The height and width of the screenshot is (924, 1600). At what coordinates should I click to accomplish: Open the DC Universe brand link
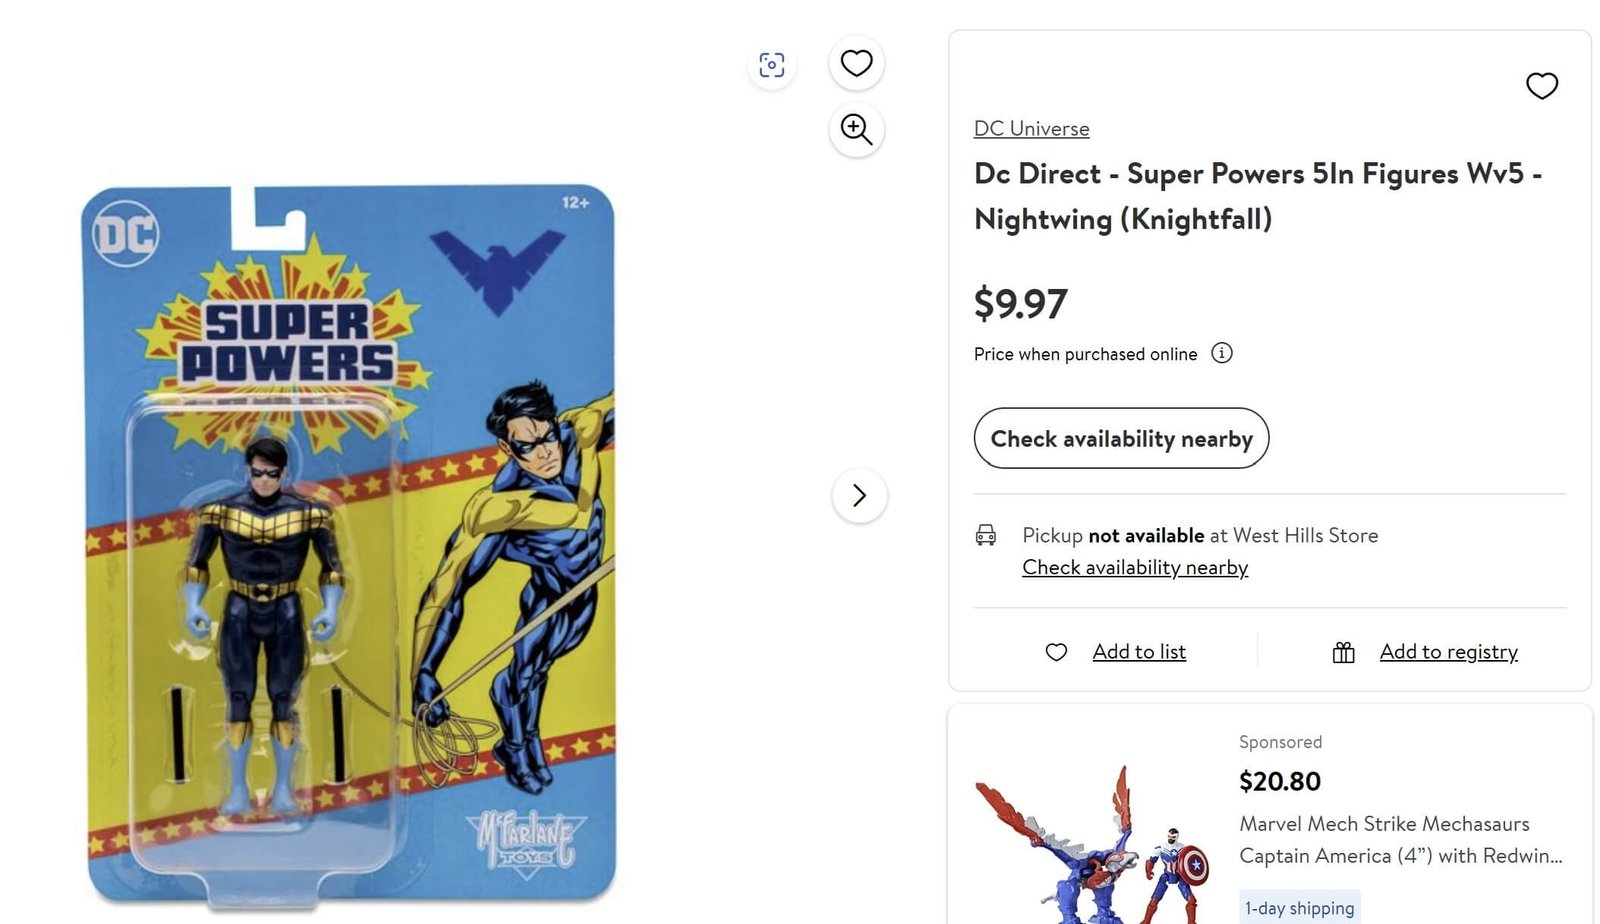1031,128
